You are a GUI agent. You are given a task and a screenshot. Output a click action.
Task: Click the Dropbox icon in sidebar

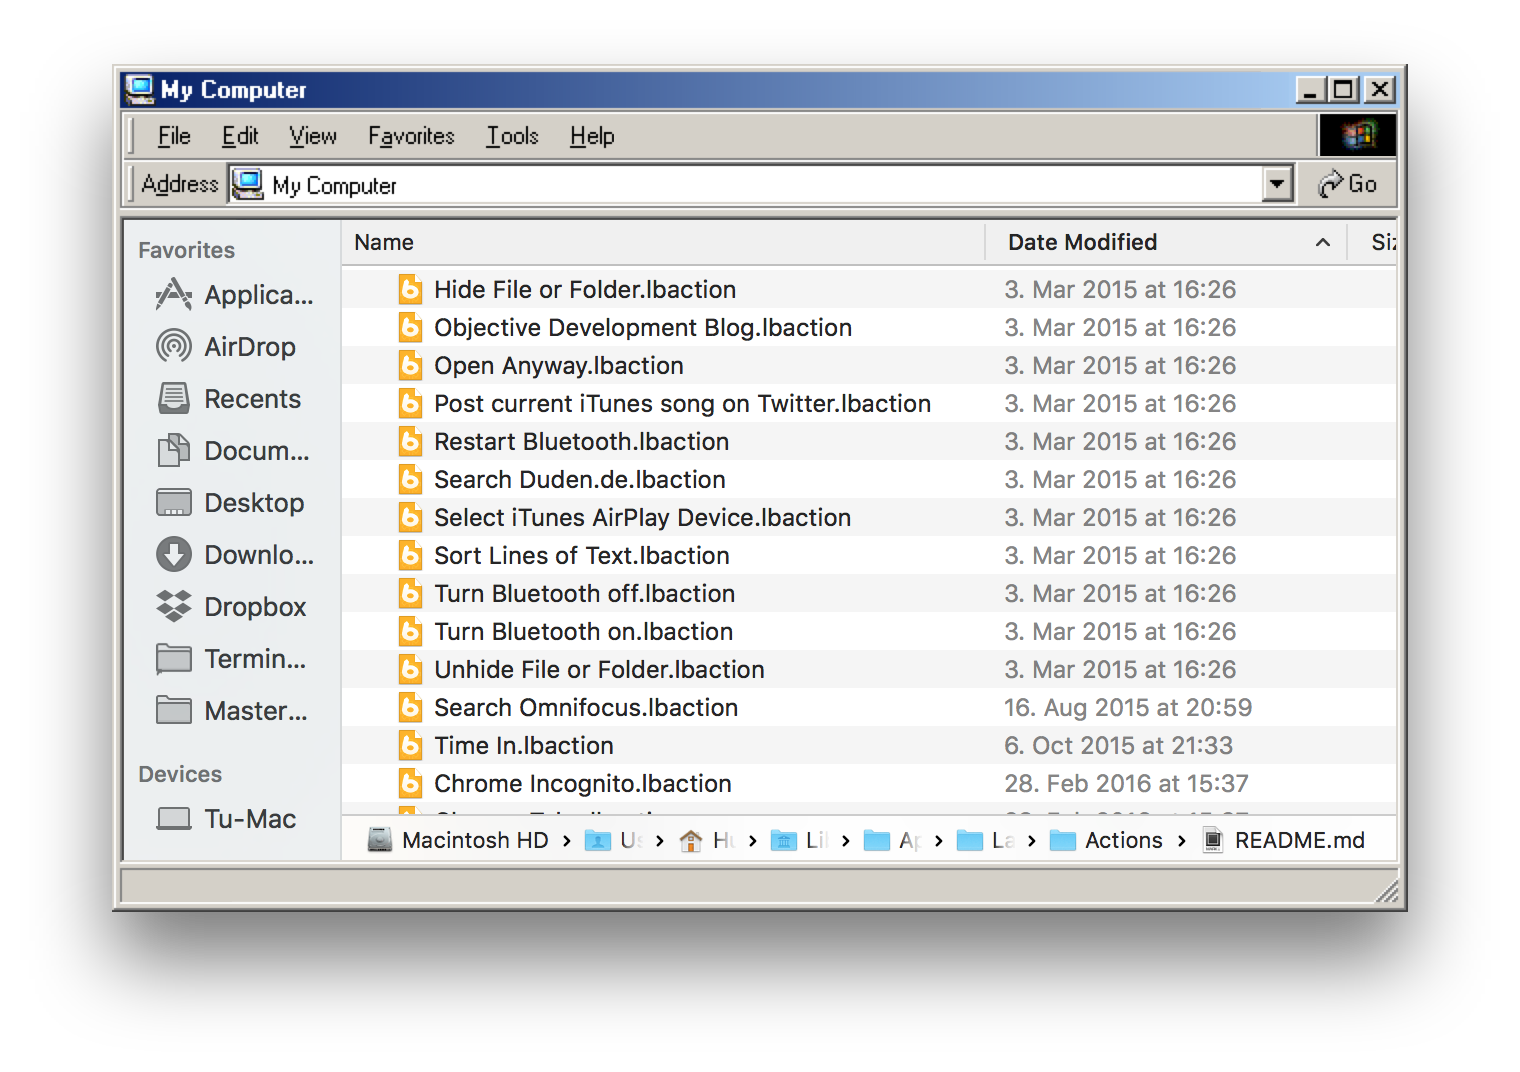coord(174,606)
